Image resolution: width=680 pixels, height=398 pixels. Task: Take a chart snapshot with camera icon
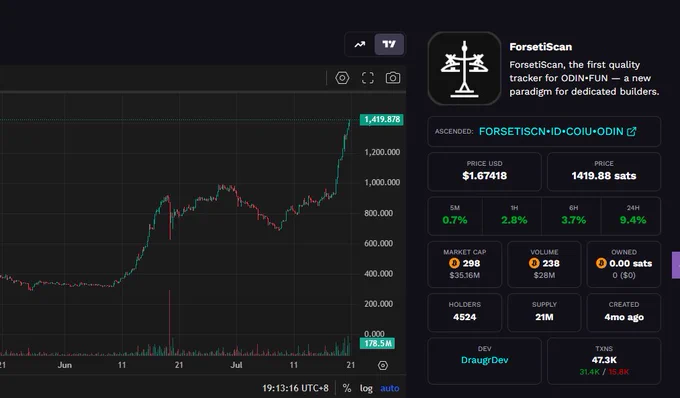393,78
